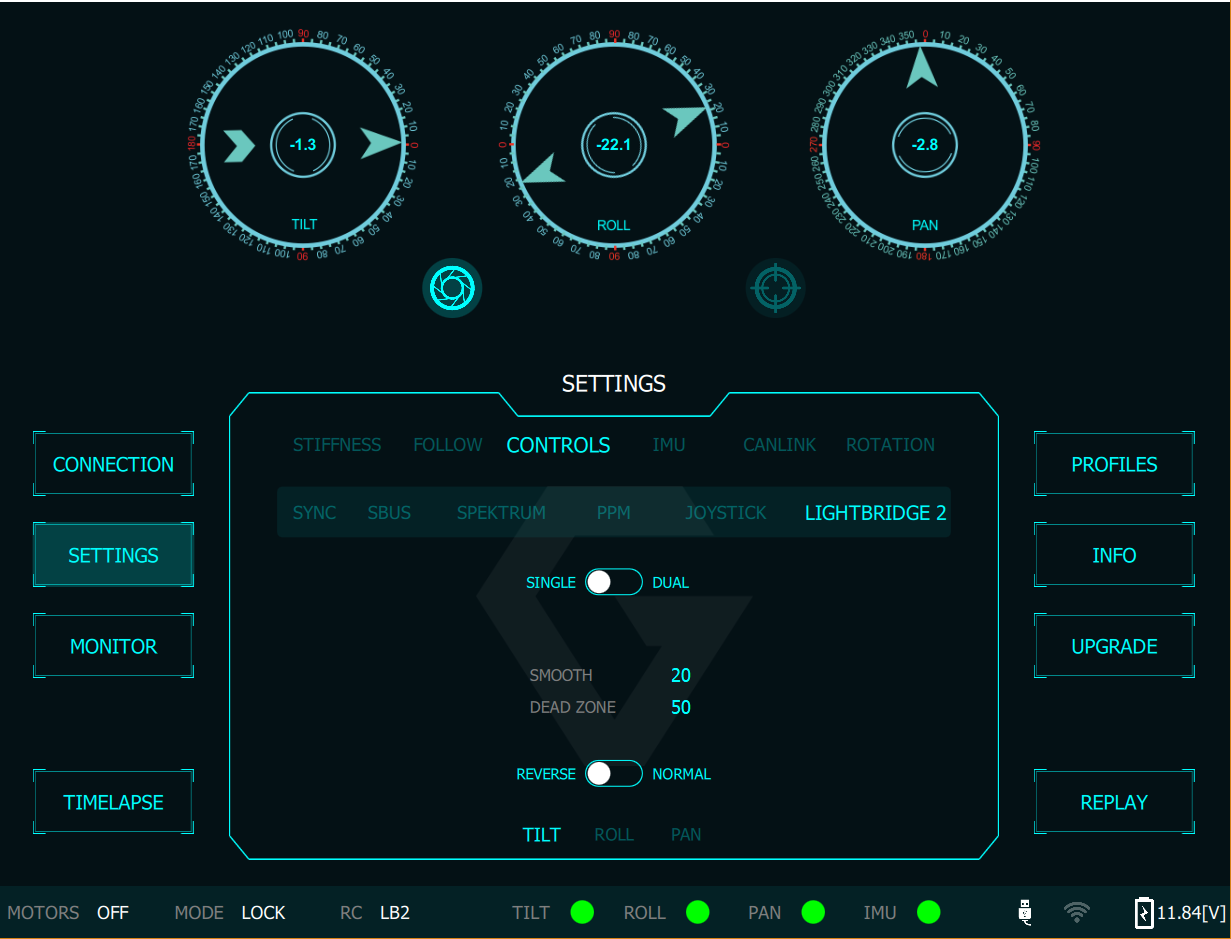Click the ROLL angle gauge dial
This screenshot has width=1231, height=939.
pos(613,145)
